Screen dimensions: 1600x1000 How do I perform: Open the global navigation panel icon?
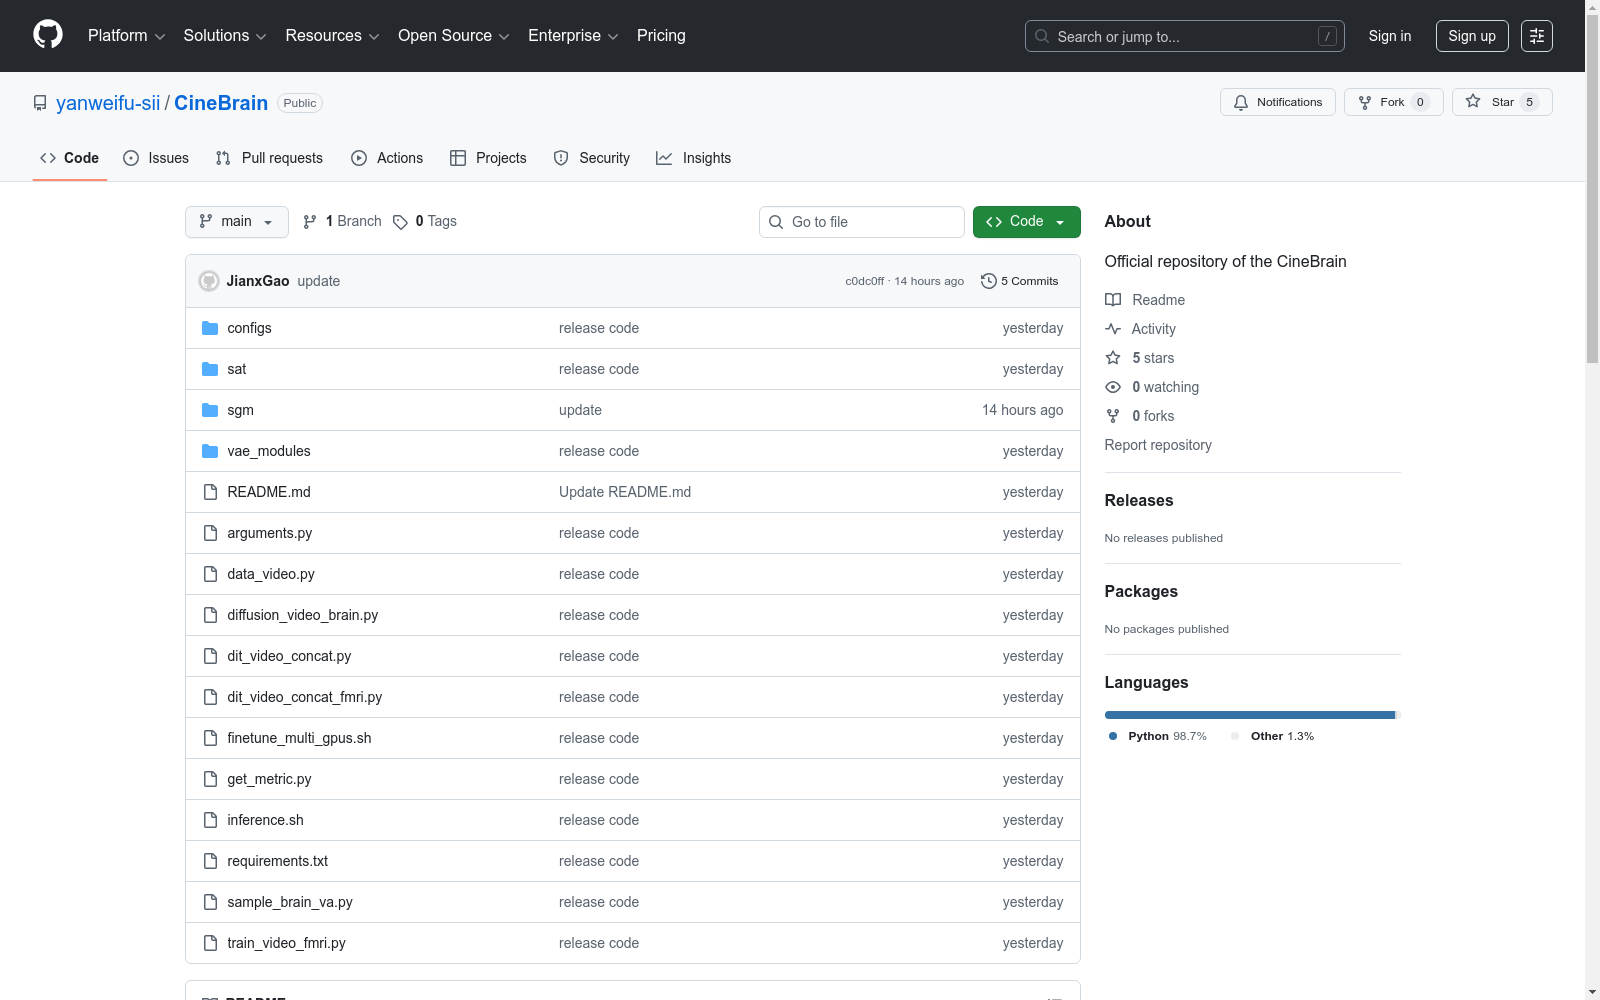coord(1537,36)
